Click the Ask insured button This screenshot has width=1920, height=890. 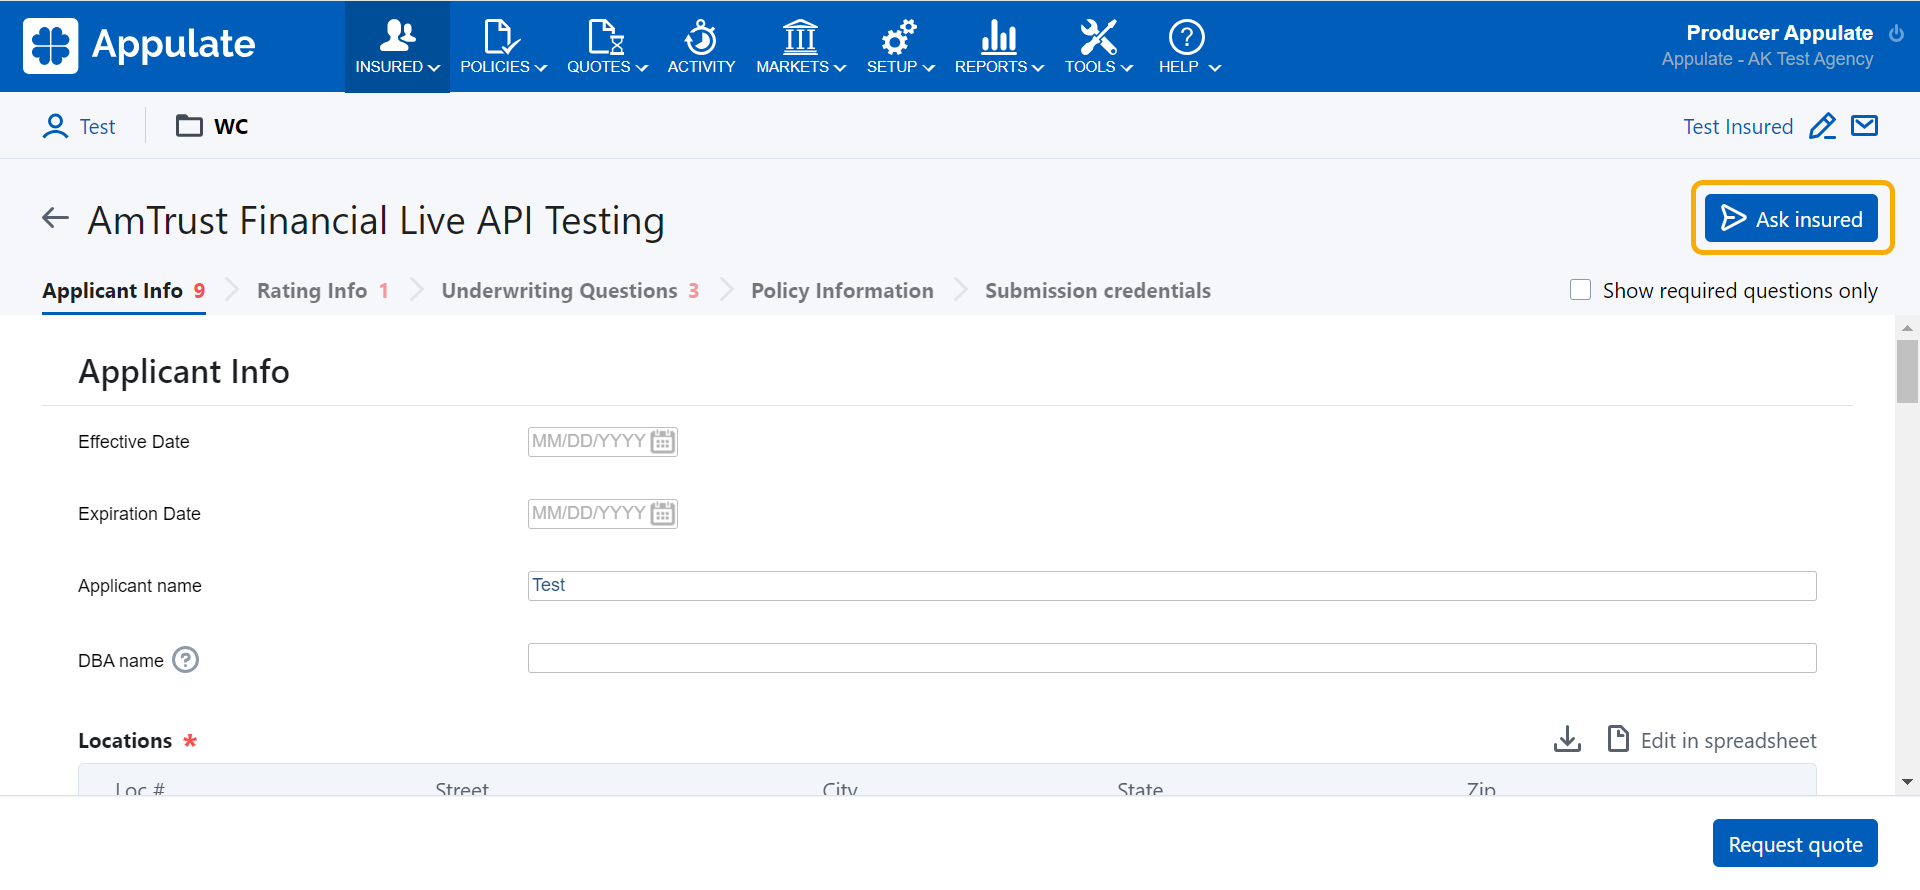[x=1791, y=219]
